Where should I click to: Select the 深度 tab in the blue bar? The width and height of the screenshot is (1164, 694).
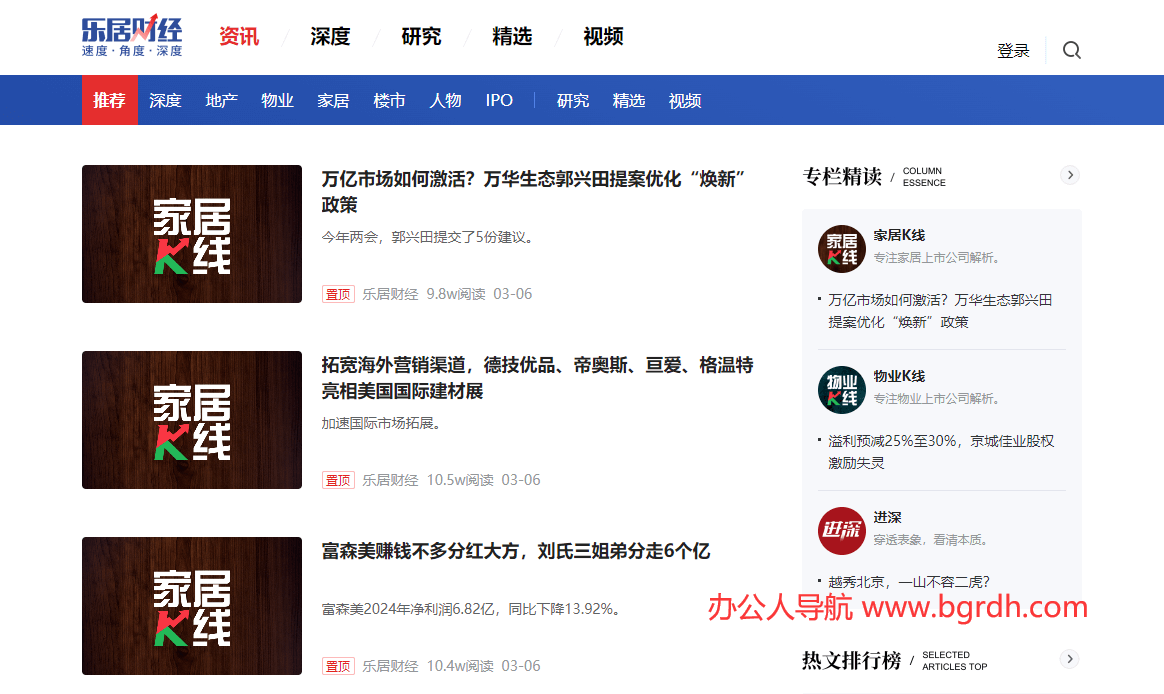pyautogui.click(x=165, y=100)
